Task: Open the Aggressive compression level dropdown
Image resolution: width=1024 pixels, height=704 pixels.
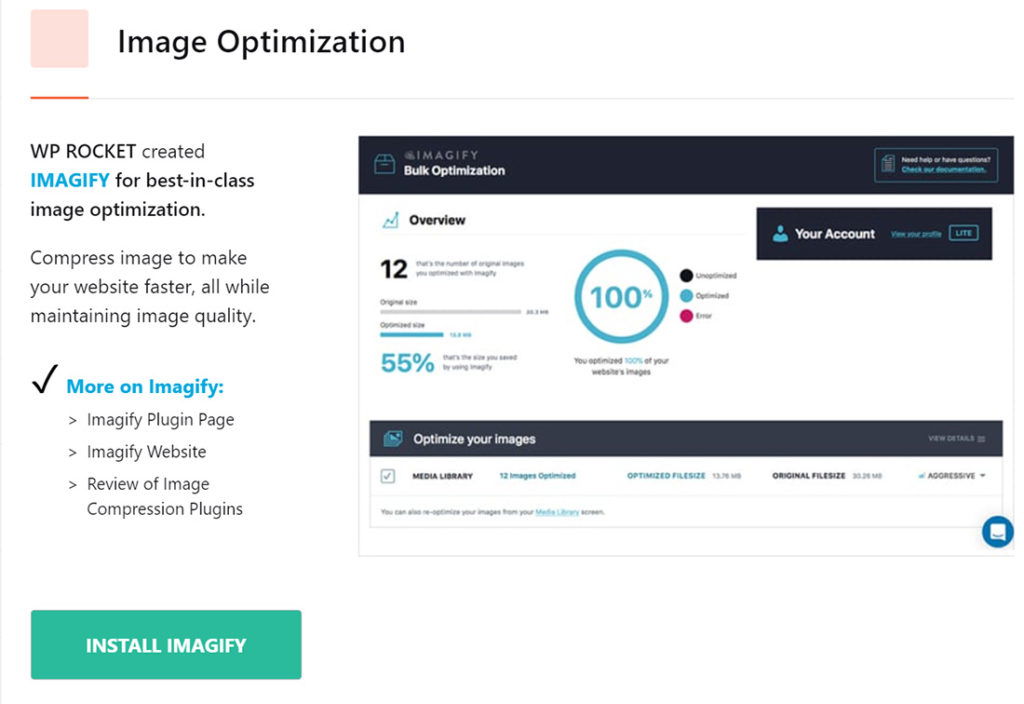Action: pyautogui.click(x=952, y=476)
